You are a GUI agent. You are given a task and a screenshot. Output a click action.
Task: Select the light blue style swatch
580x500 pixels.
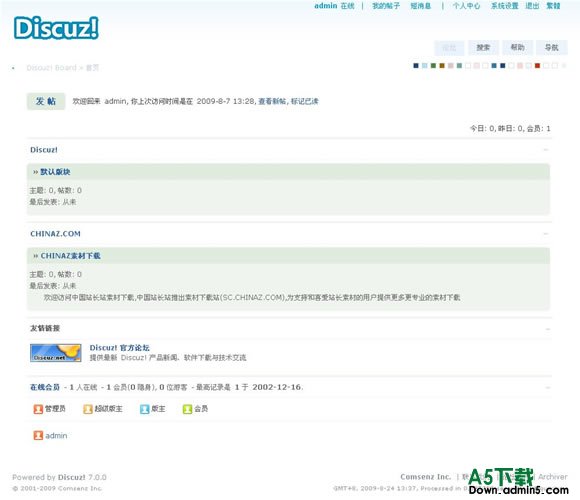(425, 66)
